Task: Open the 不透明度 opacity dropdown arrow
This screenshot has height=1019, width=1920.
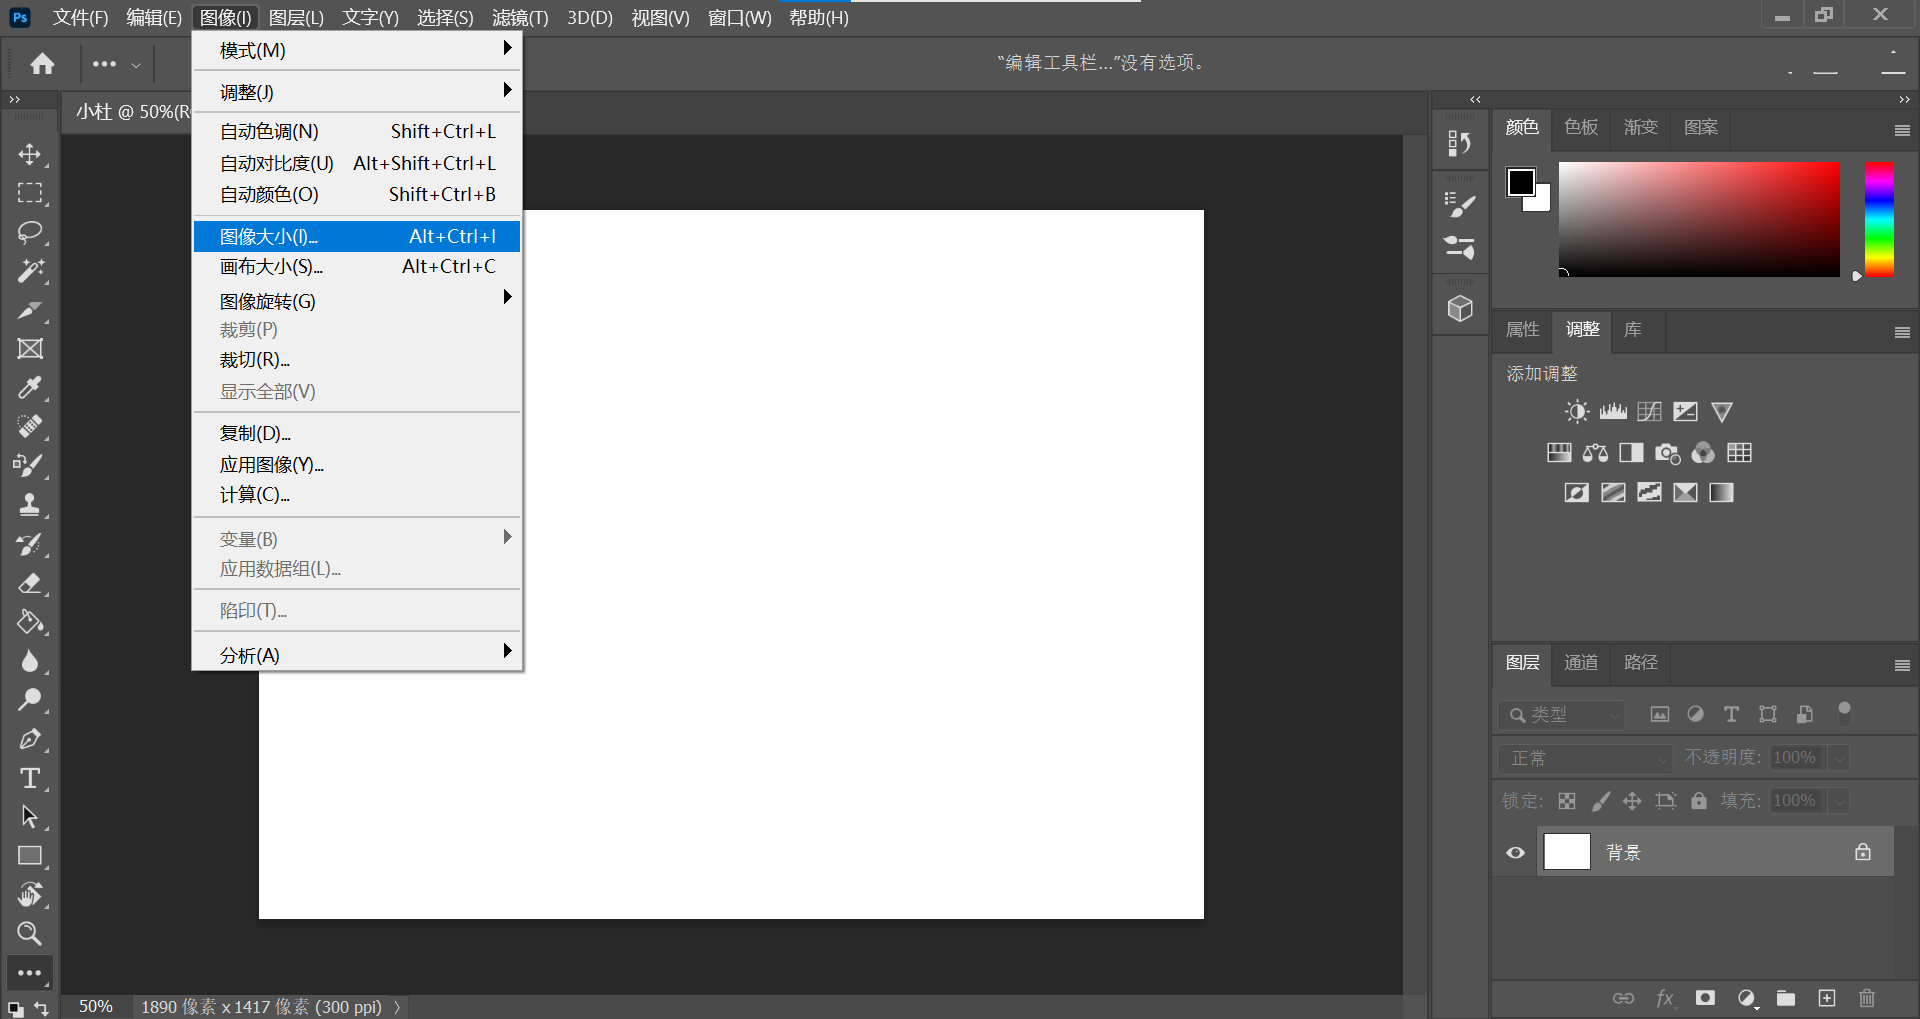Action: pos(1838,758)
